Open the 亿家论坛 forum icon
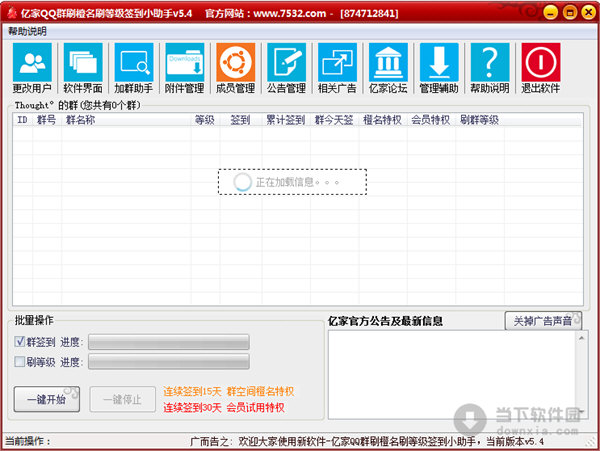Screen dimensions: 600x451 pos(388,68)
